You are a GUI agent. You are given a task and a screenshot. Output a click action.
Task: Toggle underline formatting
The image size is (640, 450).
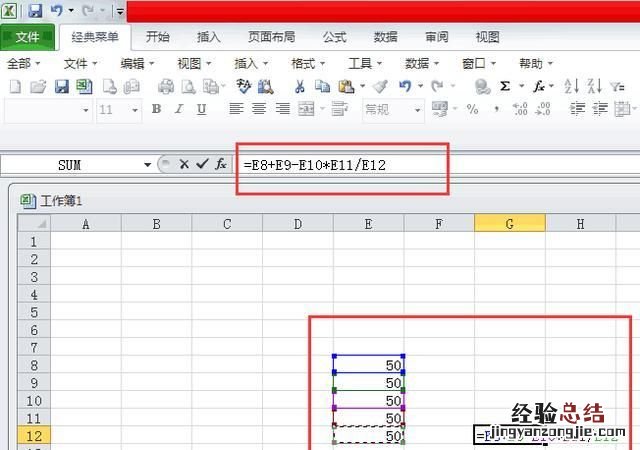point(201,109)
